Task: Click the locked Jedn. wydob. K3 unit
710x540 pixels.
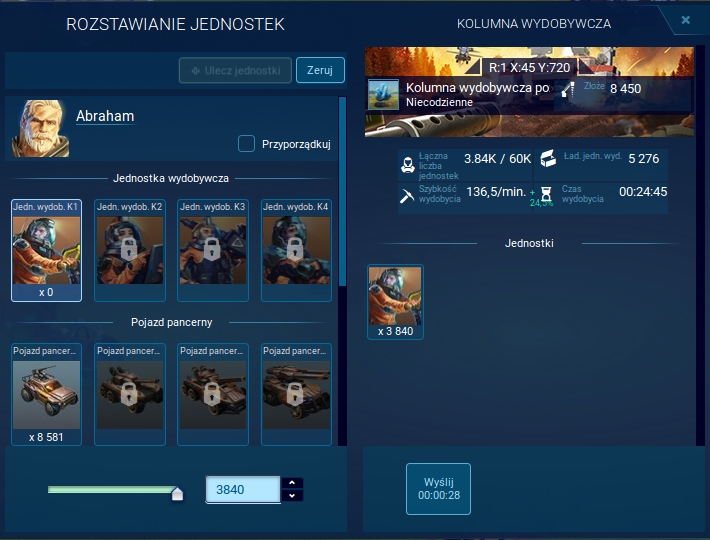Action: [212, 249]
